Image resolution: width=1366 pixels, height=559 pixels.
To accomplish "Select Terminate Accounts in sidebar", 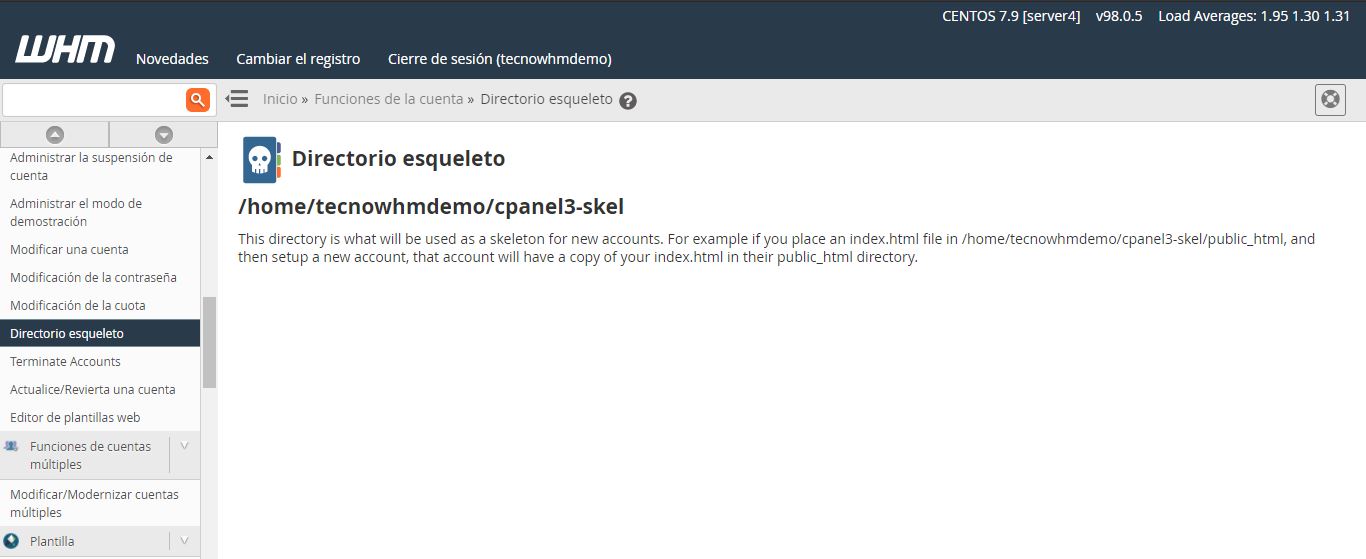I will [x=65, y=362].
